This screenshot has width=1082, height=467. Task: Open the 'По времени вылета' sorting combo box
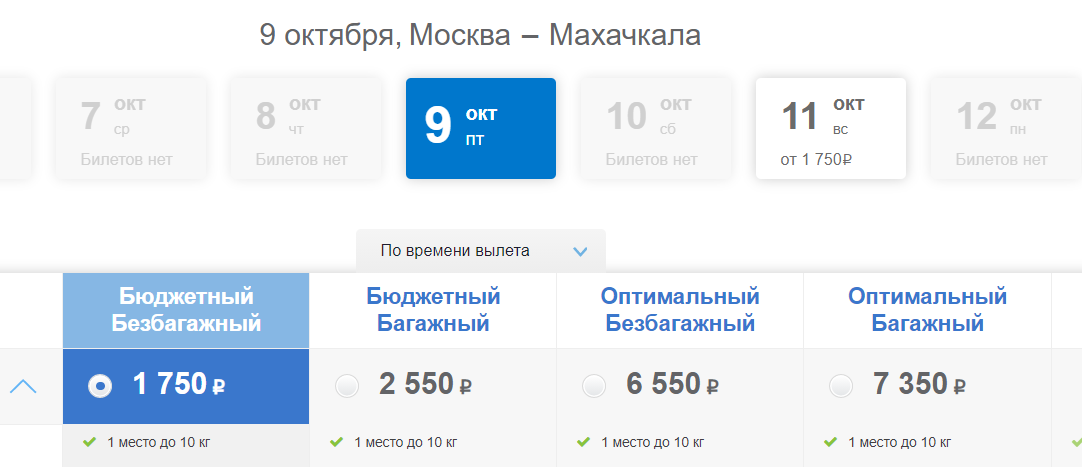point(481,251)
